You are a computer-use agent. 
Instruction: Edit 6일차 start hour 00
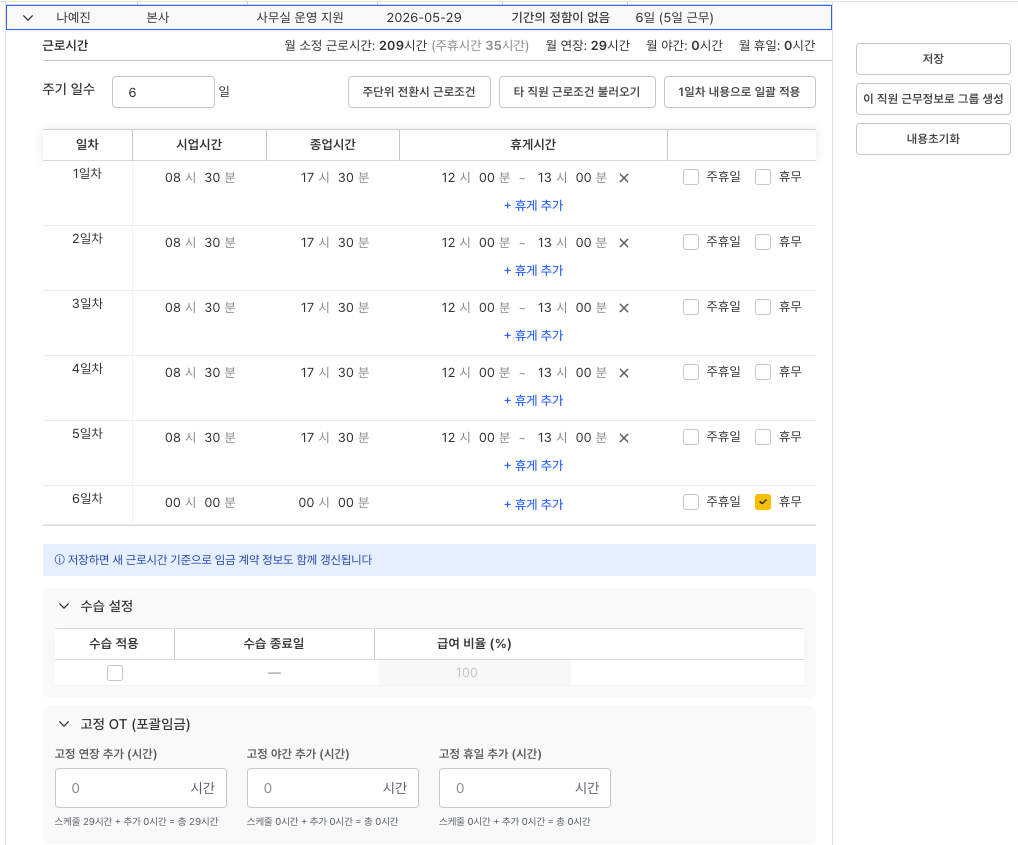pos(173,503)
